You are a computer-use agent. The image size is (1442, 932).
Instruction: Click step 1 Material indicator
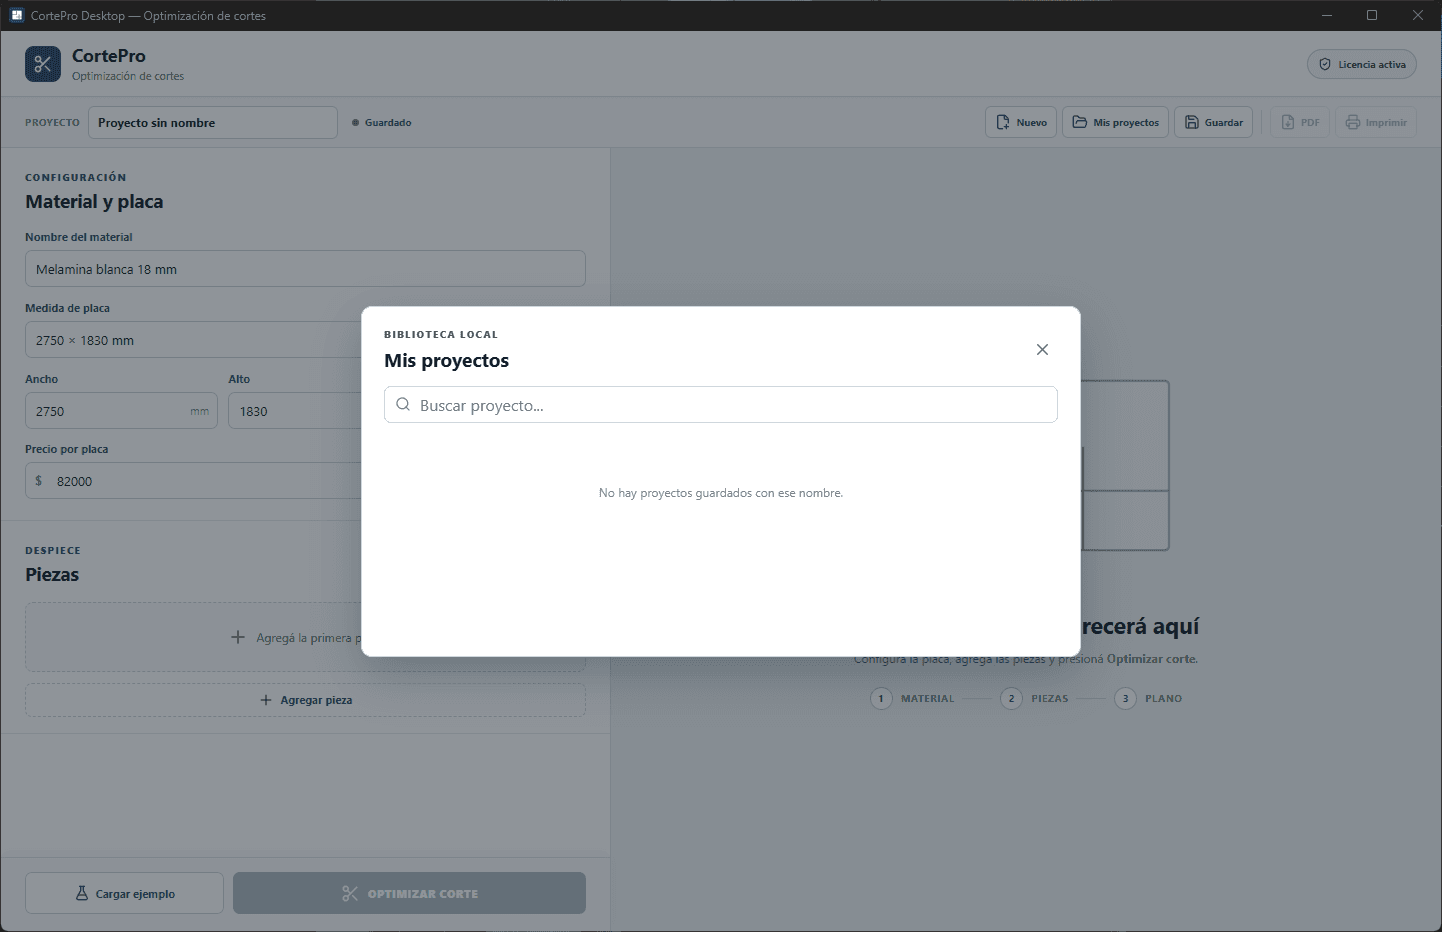pyautogui.click(x=913, y=698)
